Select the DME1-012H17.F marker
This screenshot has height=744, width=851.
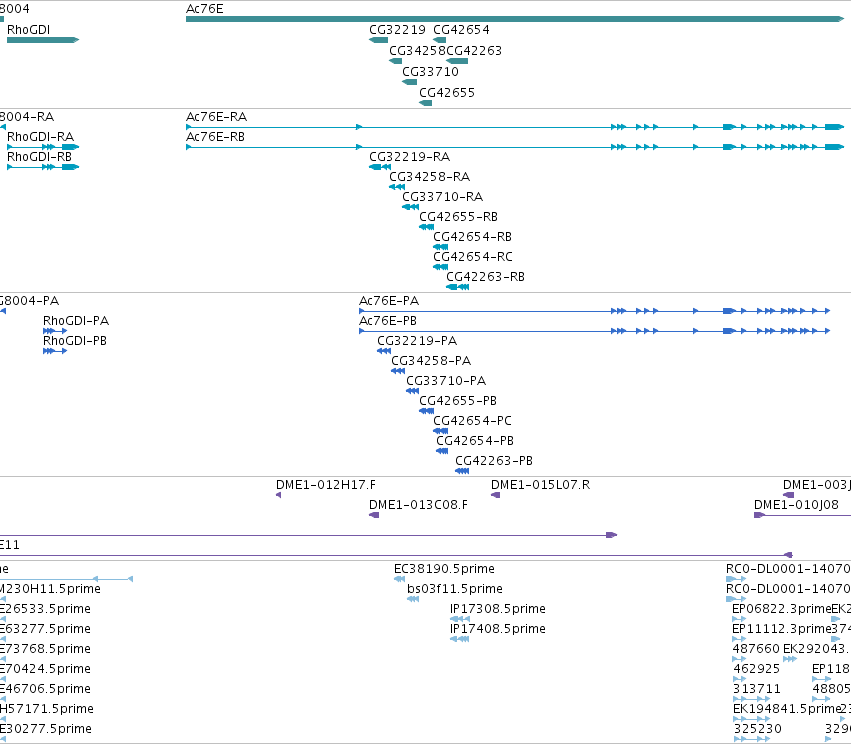click(278, 495)
